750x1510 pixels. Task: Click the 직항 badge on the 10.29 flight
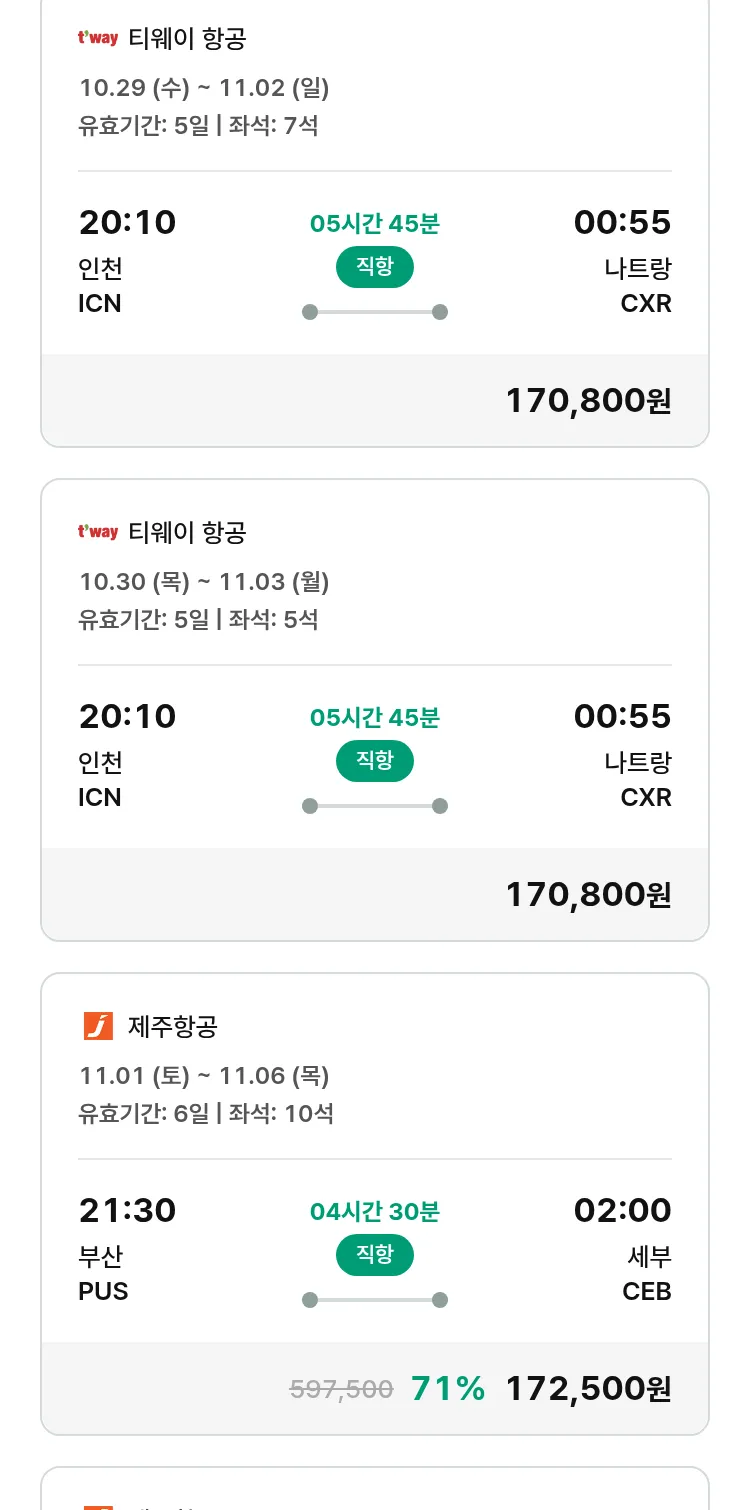point(375,267)
